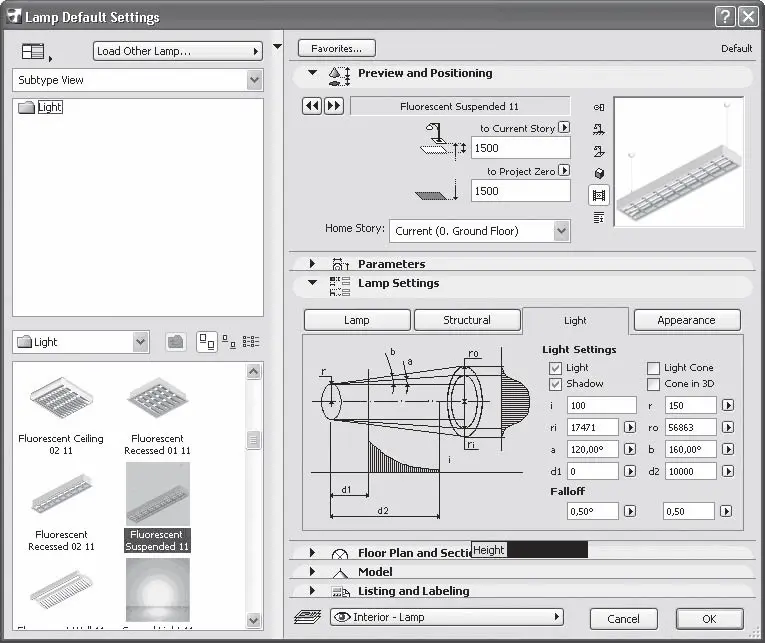Click the Preview and Positioning section icon
The width and height of the screenshot is (765, 643).
coord(340,77)
